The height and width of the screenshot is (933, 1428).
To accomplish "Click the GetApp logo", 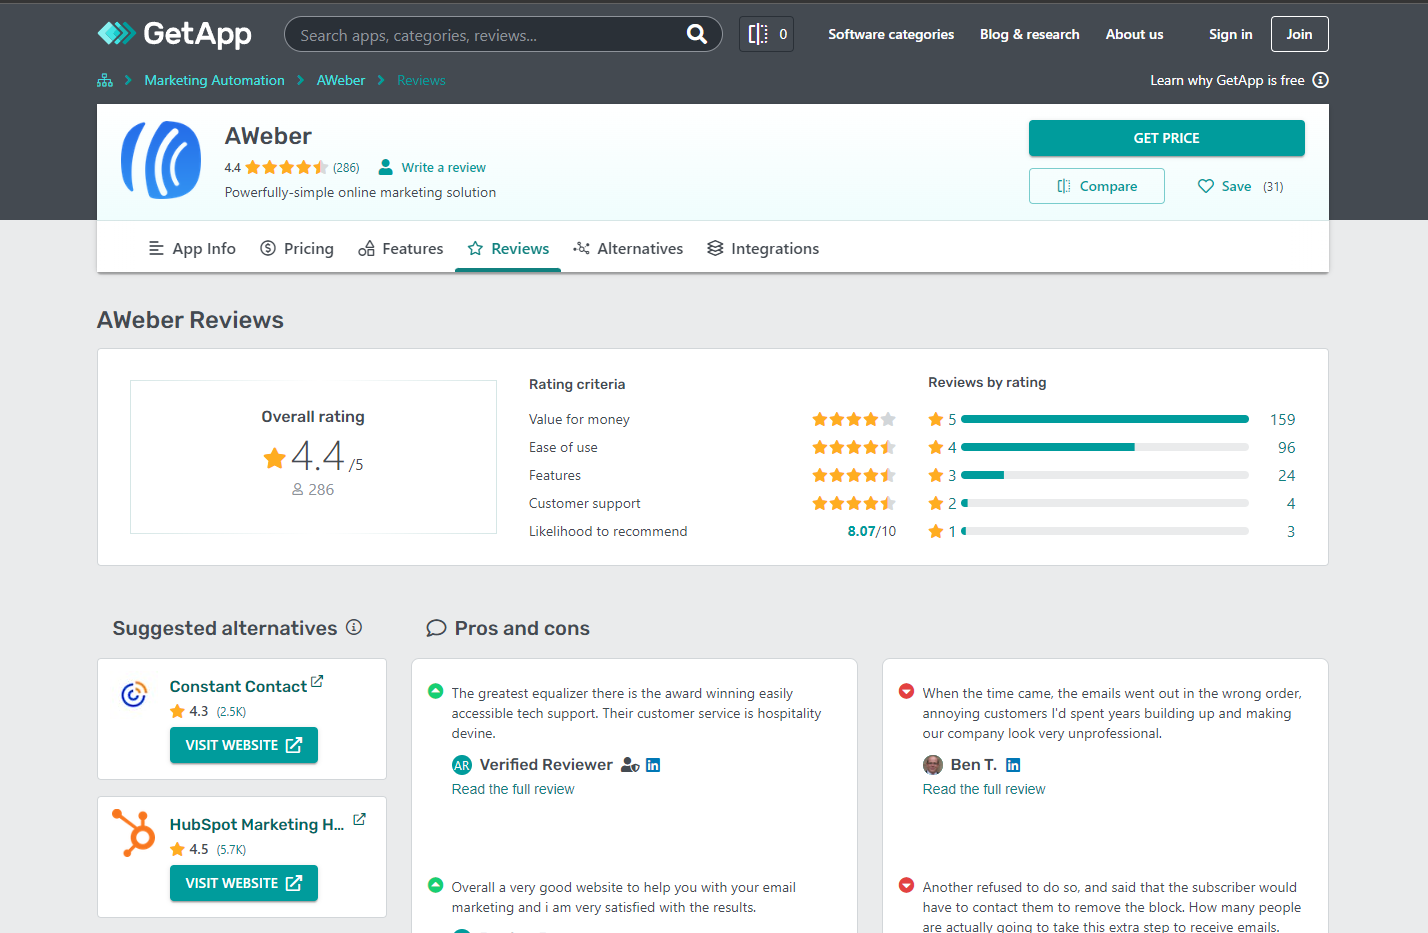I will (x=174, y=34).
